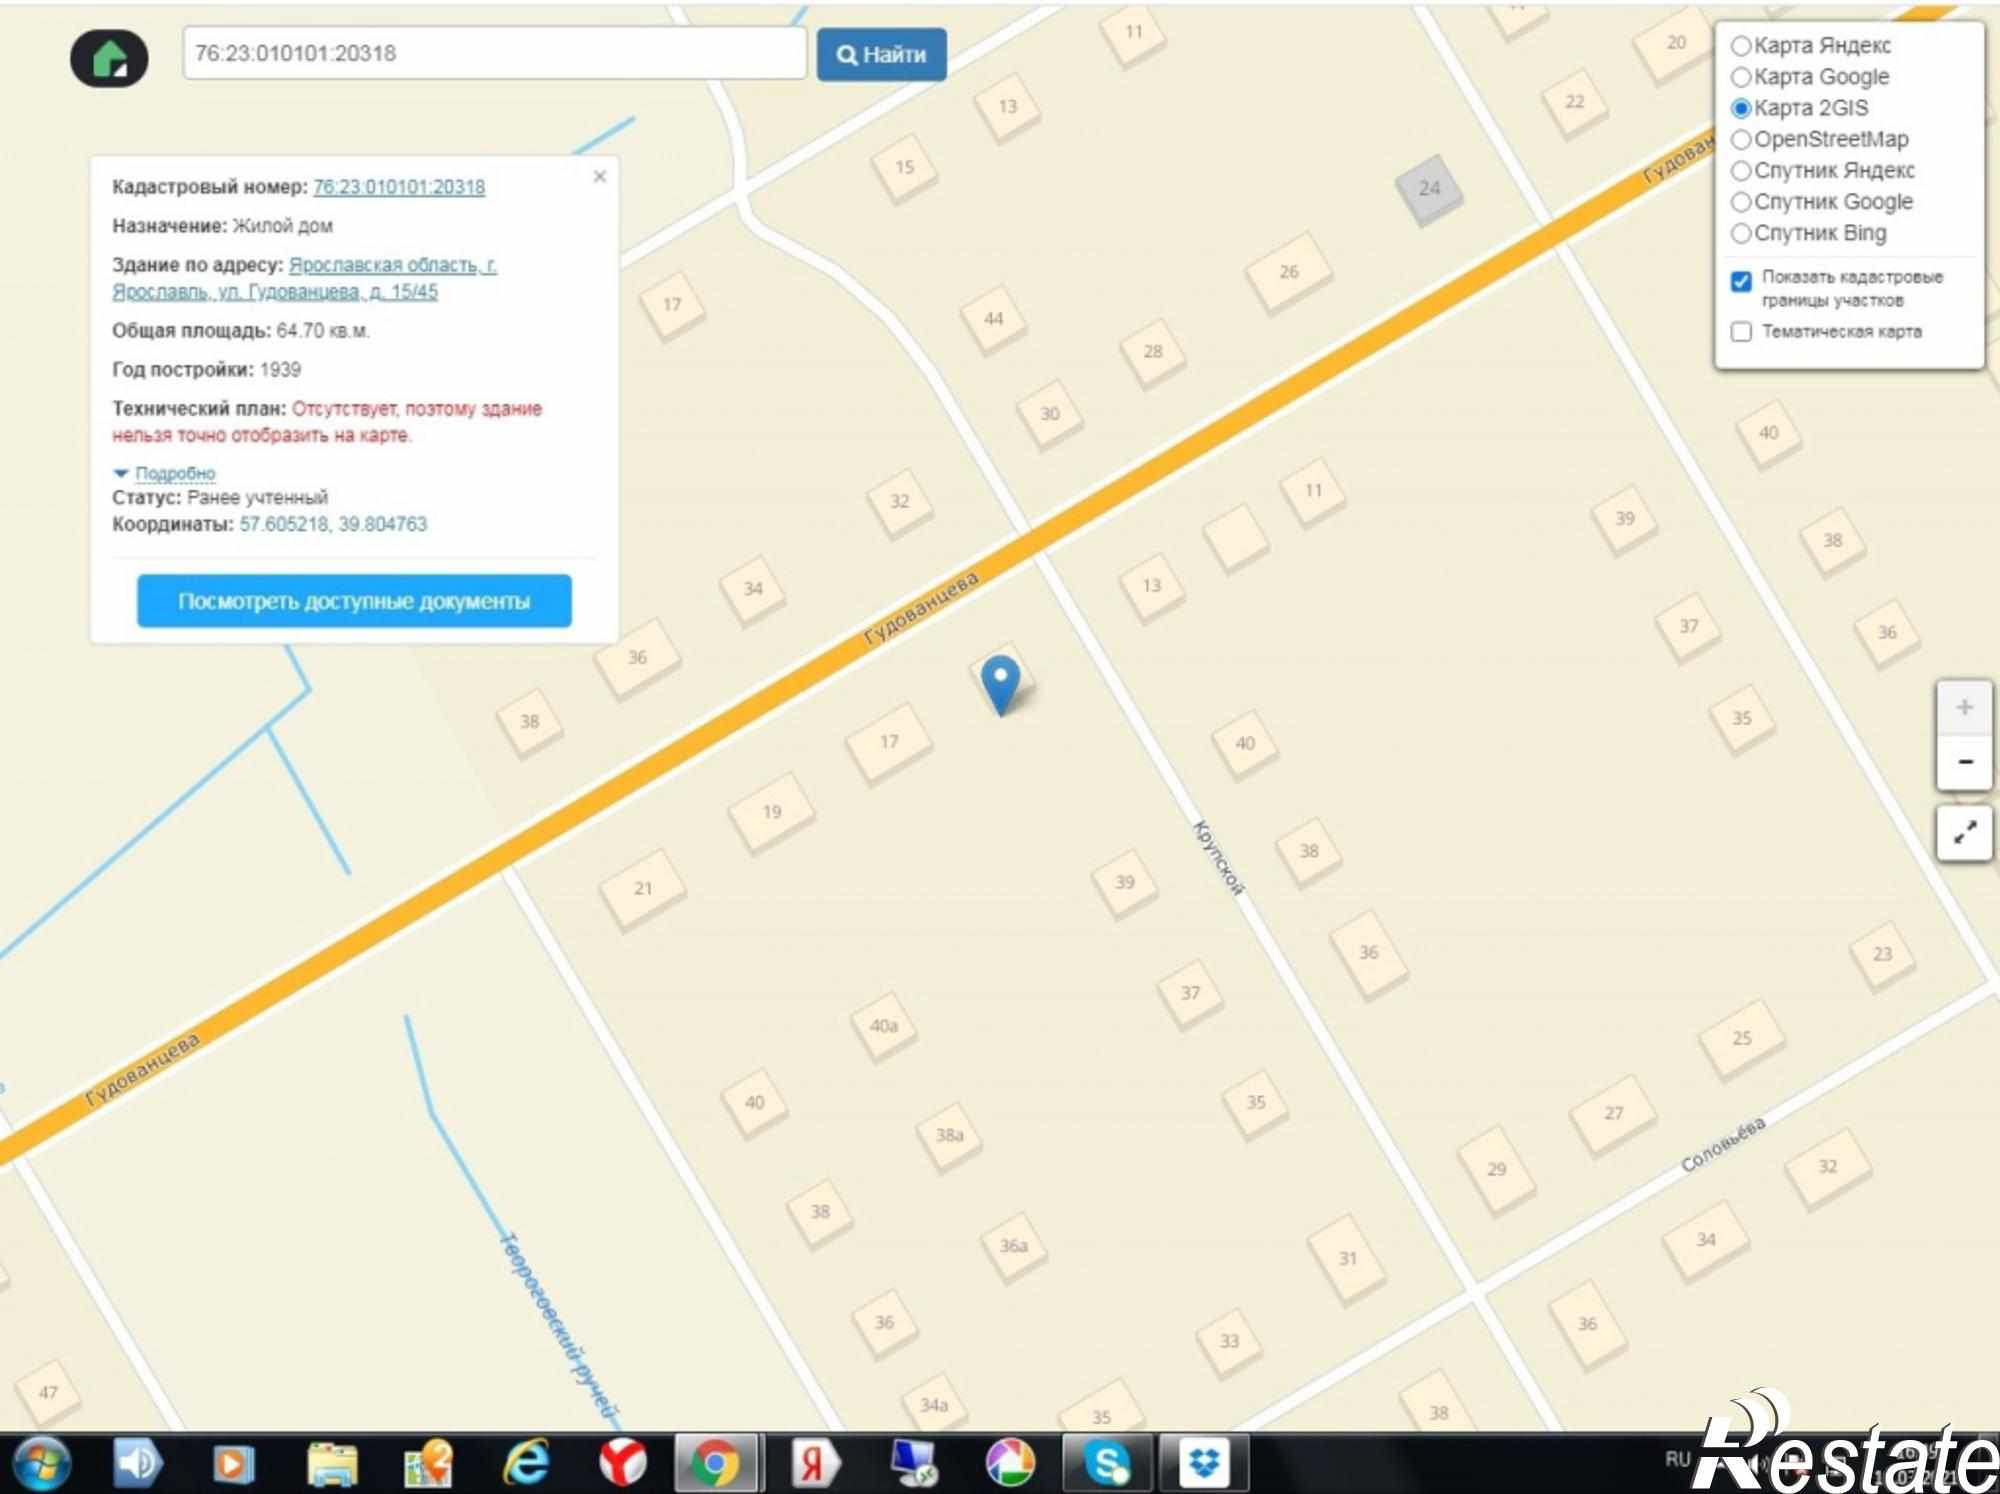Open the 2GIS map app in taskbar
The height and width of the screenshot is (1494, 2000).
click(429, 1465)
